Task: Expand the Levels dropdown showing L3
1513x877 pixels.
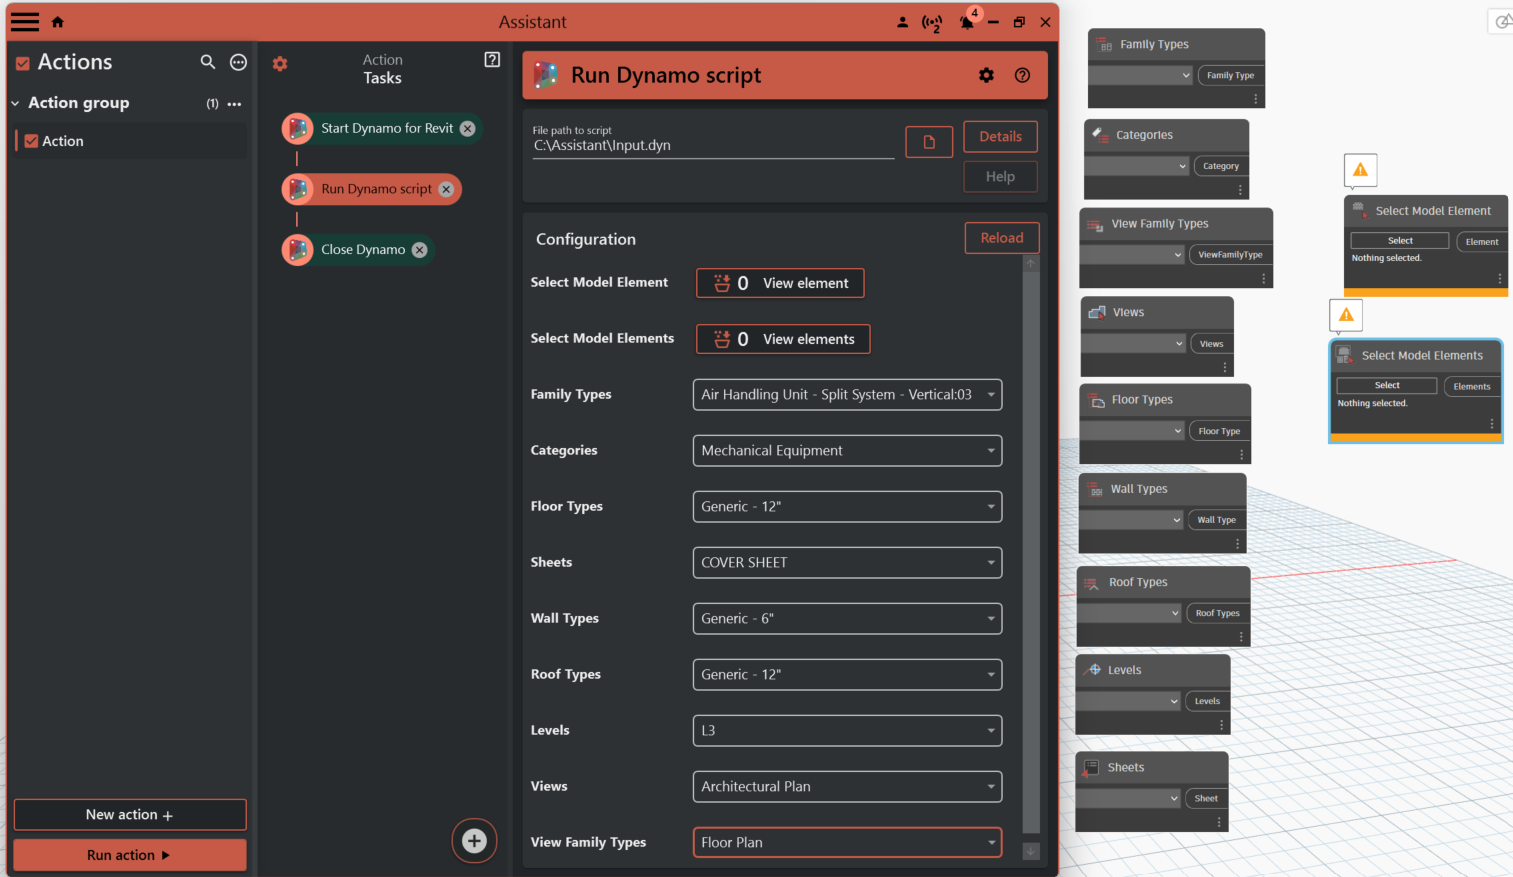Action: tap(846, 730)
